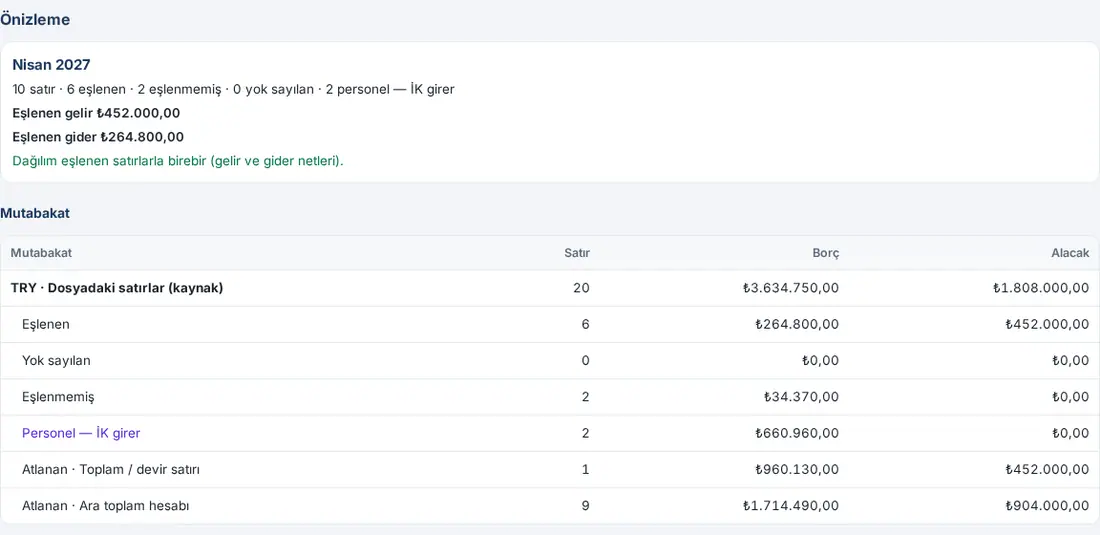Click the Toplam / devir row debit ₺960.130,00

click(797, 469)
